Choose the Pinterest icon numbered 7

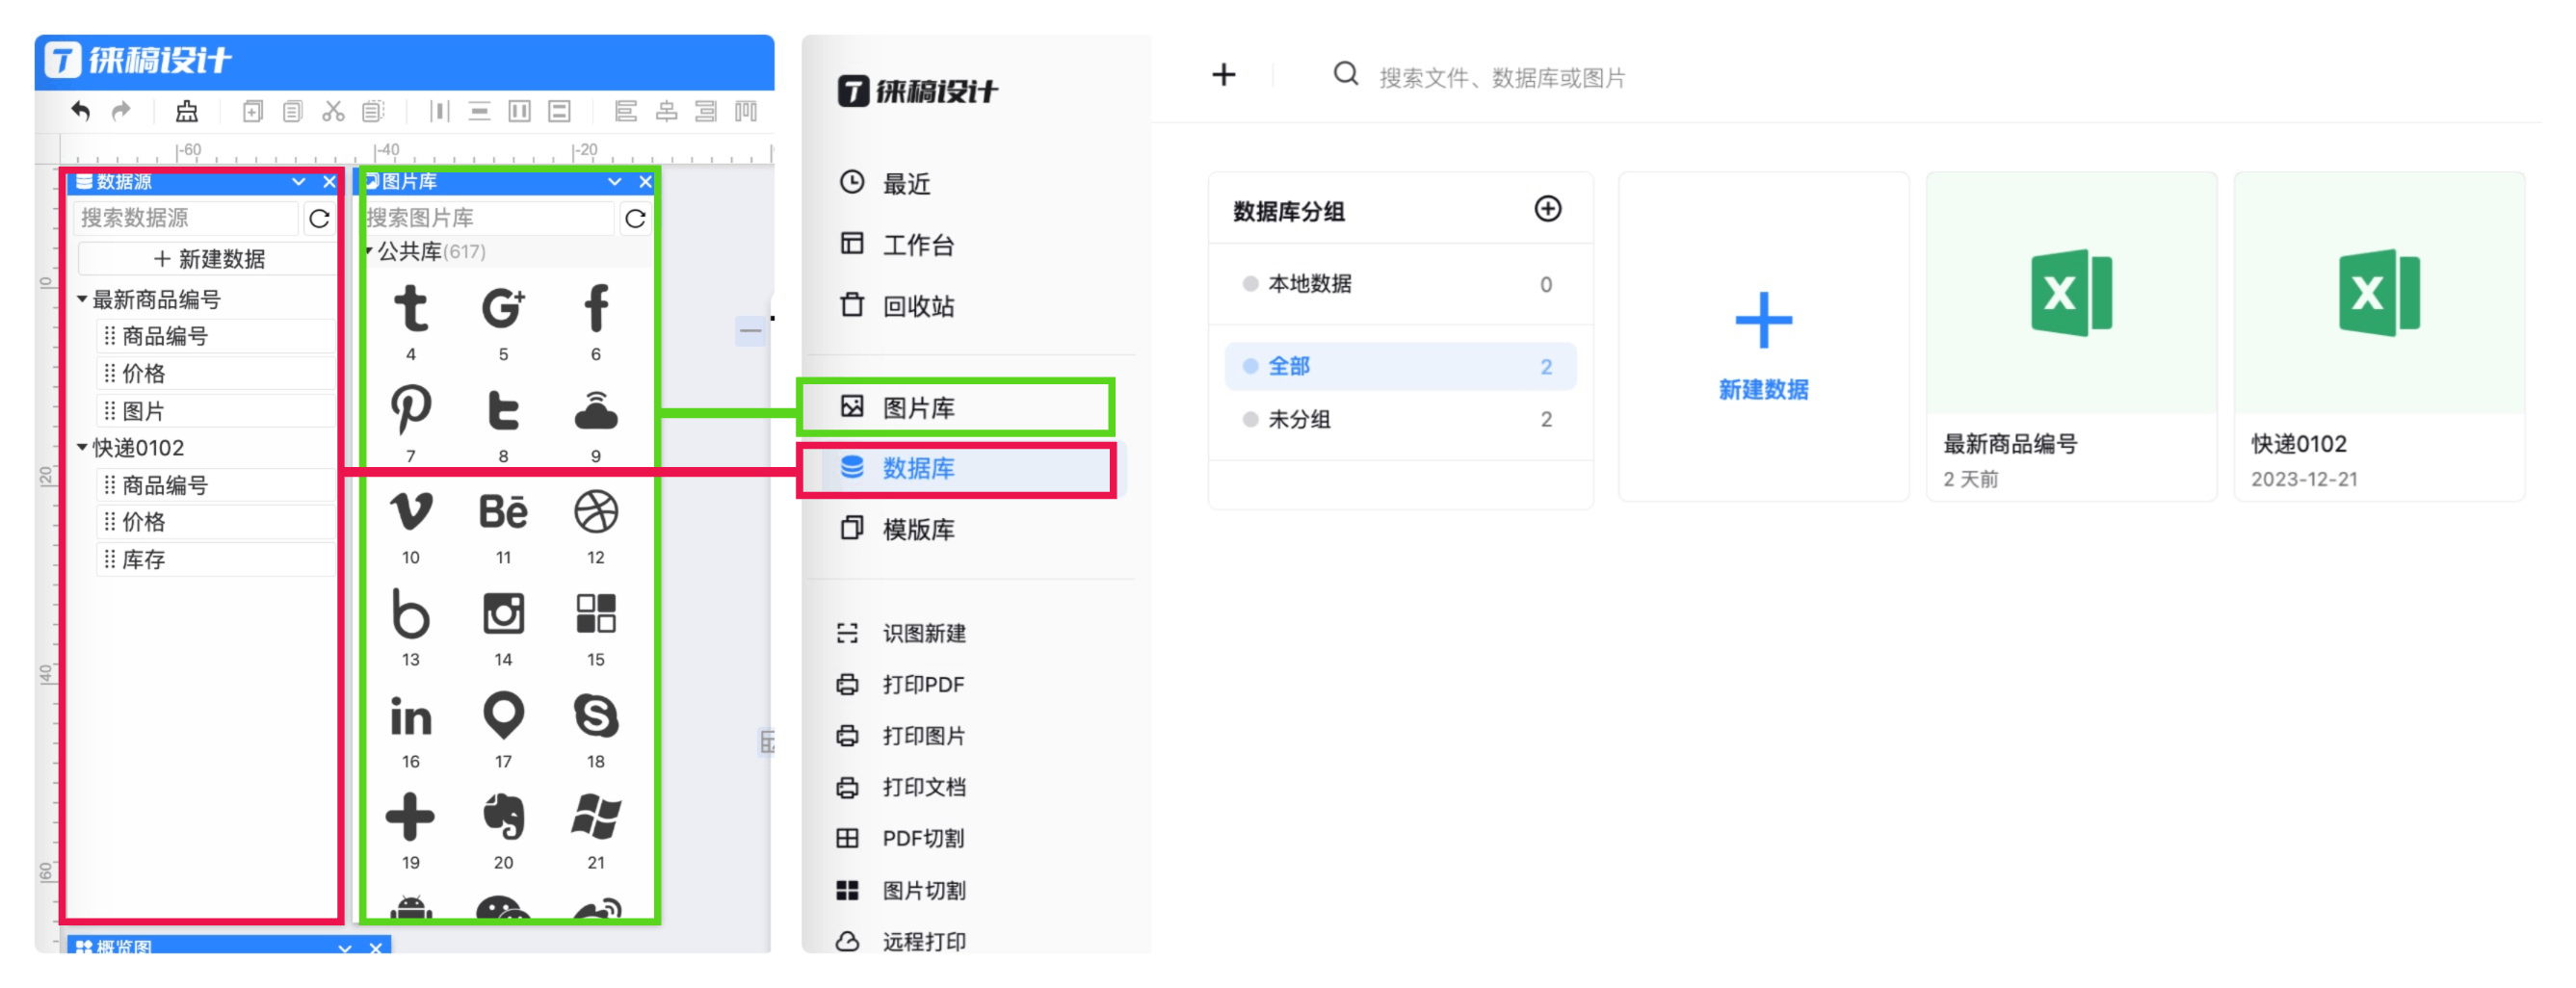410,410
